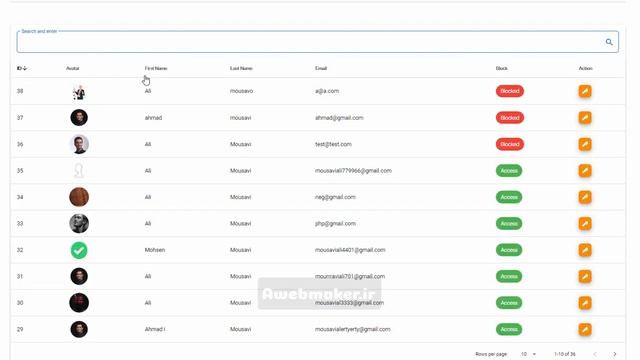Click Access badge for neg@gmail.com
640x360 pixels.
point(509,197)
